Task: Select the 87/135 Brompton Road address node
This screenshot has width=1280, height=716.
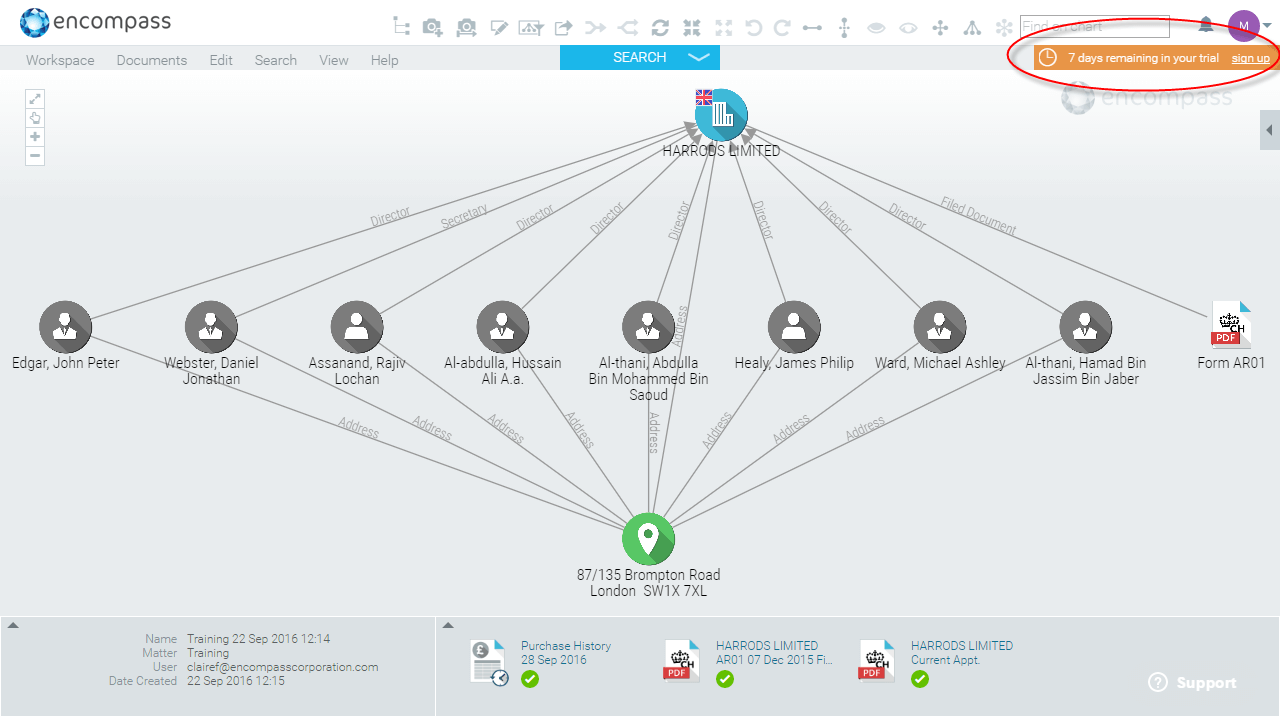Action: [648, 539]
